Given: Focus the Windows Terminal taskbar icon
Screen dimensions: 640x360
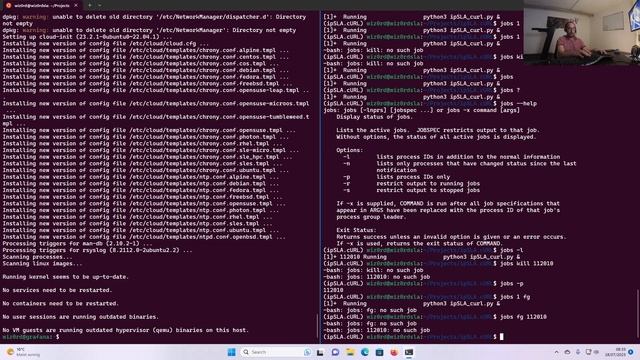Looking at the screenshot, I should click(409, 352).
